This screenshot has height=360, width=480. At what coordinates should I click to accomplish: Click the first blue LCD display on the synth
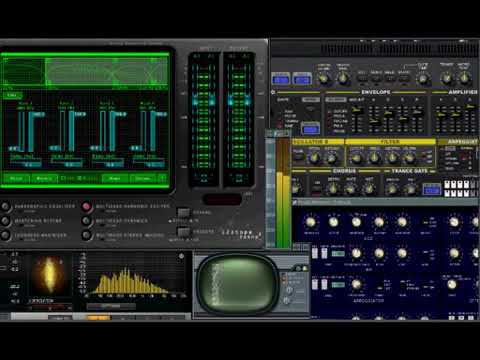click(x=281, y=80)
